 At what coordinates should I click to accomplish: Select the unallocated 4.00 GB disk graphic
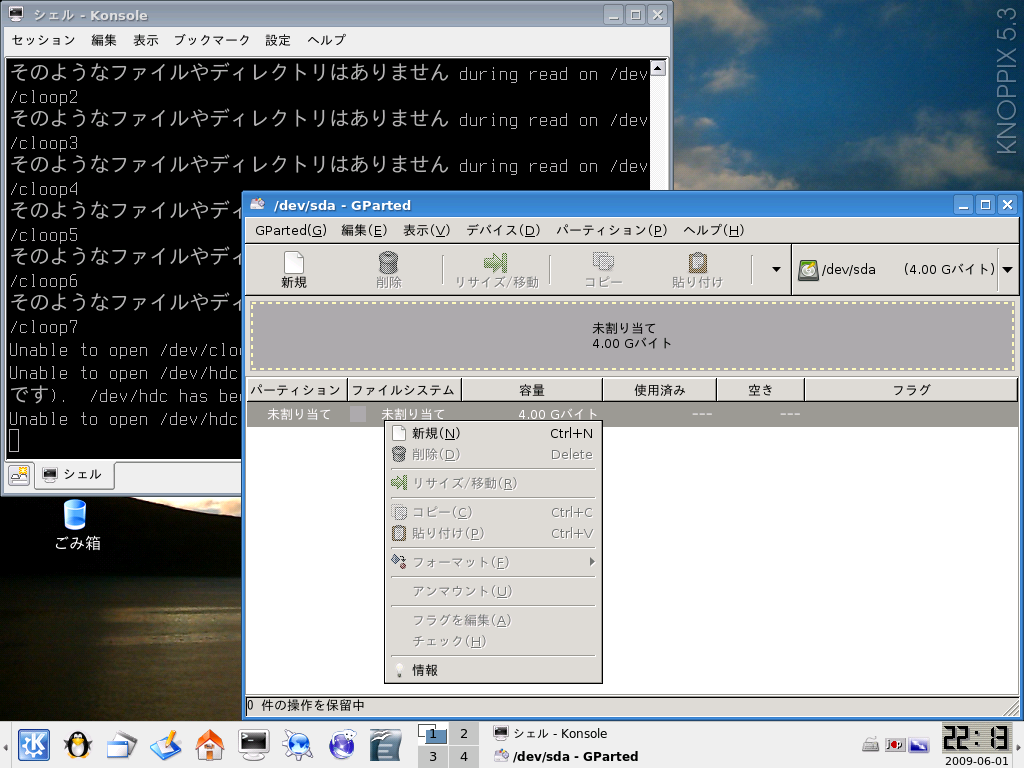coord(632,336)
